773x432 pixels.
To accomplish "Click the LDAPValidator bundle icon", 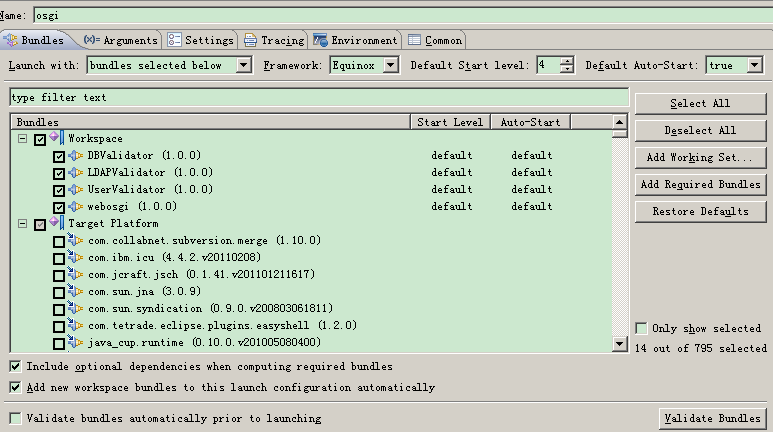I will (75, 173).
